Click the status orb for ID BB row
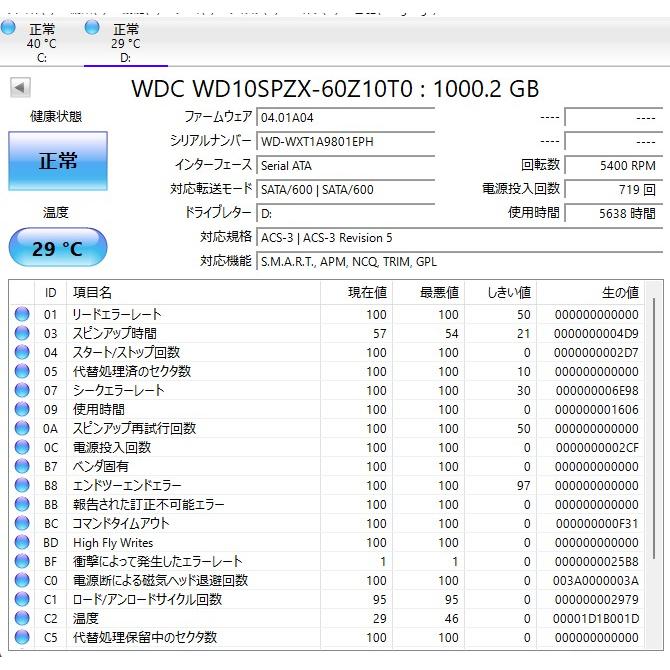Image resolution: width=670 pixels, height=670 pixels. (x=22, y=504)
